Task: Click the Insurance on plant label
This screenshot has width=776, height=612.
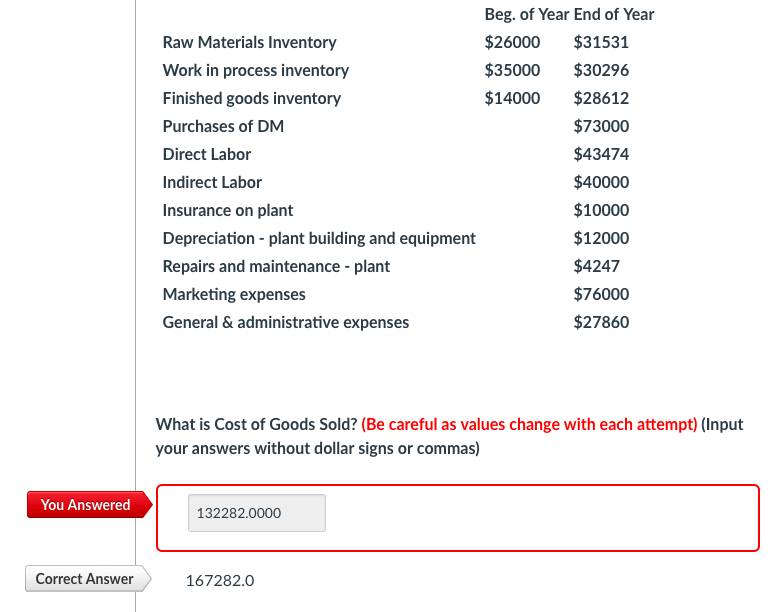Action: 228,210
